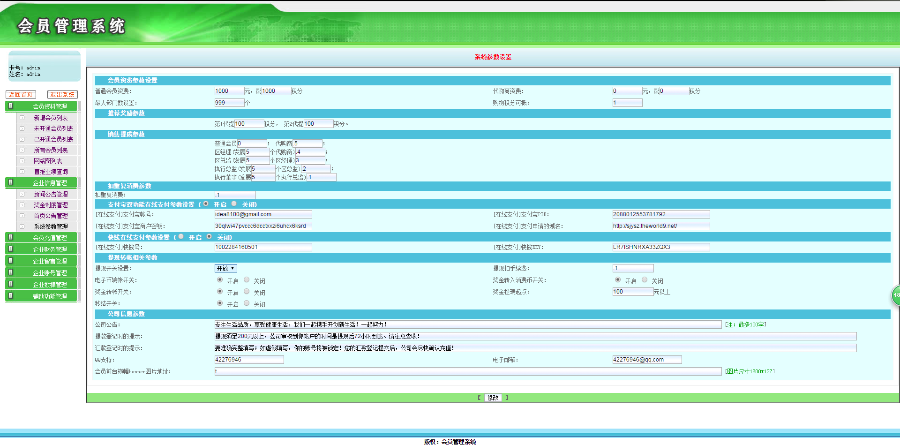Click the red 系统参数设置 page title

coord(492,57)
